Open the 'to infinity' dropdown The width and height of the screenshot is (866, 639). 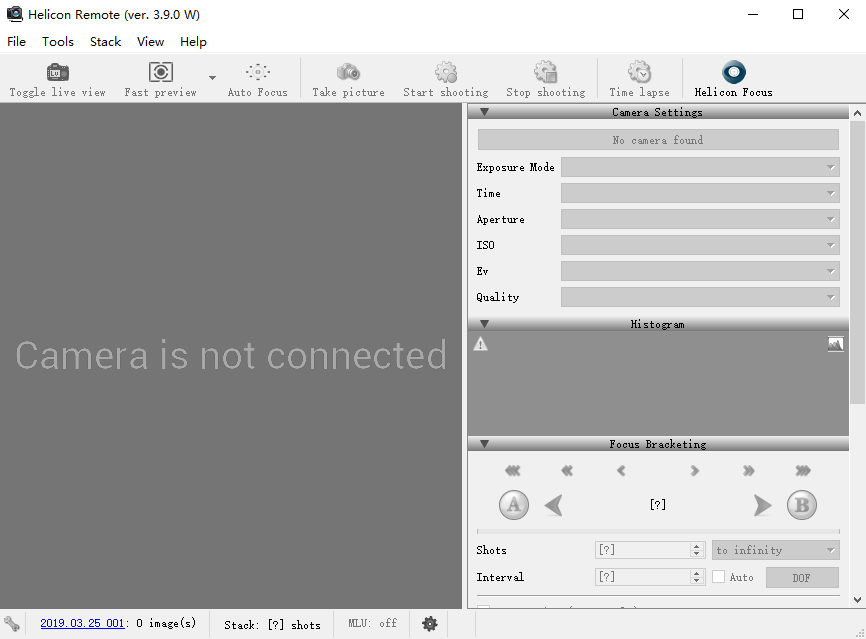[775, 550]
